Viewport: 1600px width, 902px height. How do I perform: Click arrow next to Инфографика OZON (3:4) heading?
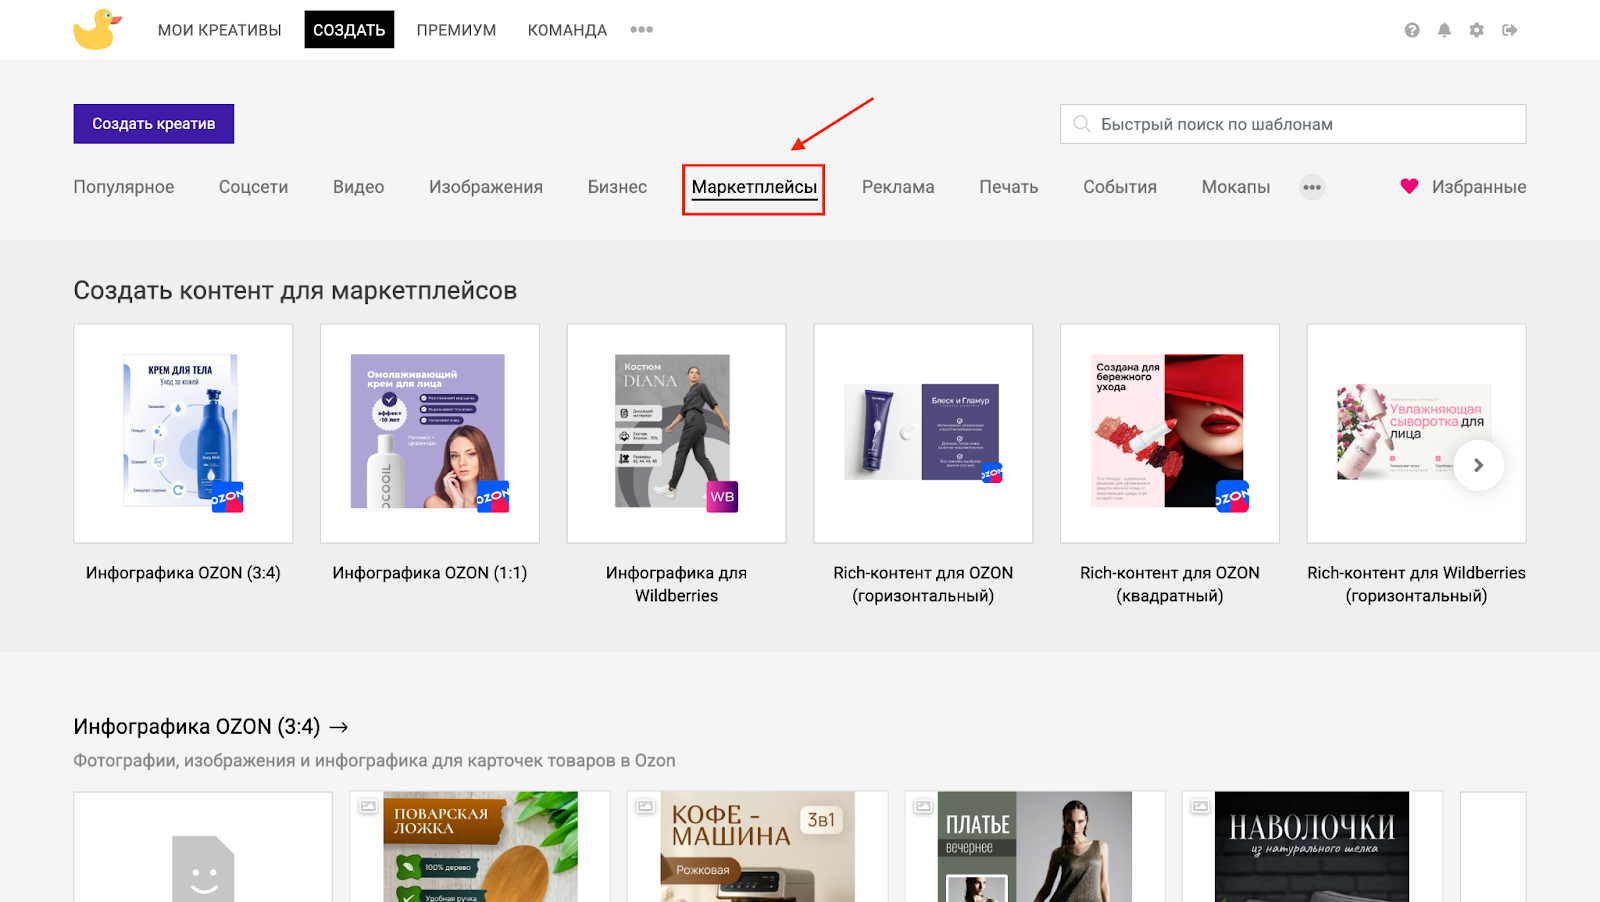[339, 727]
